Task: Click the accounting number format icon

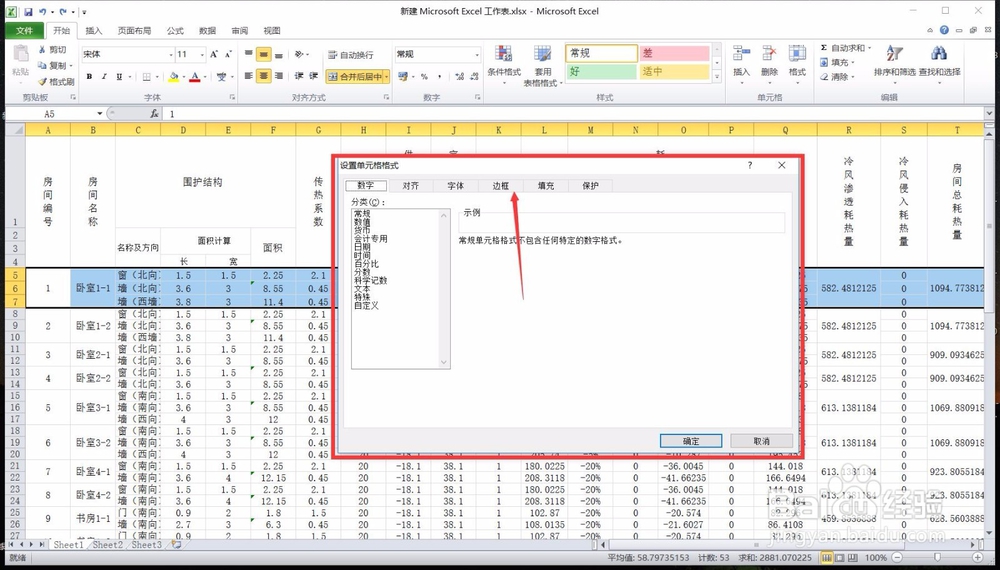Action: coord(402,77)
